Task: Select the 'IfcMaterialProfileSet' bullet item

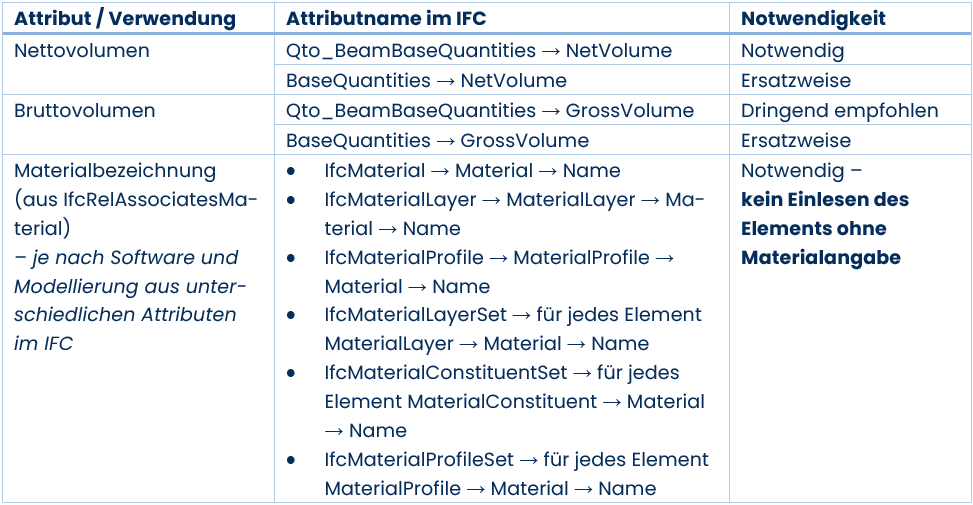Action: point(516,474)
